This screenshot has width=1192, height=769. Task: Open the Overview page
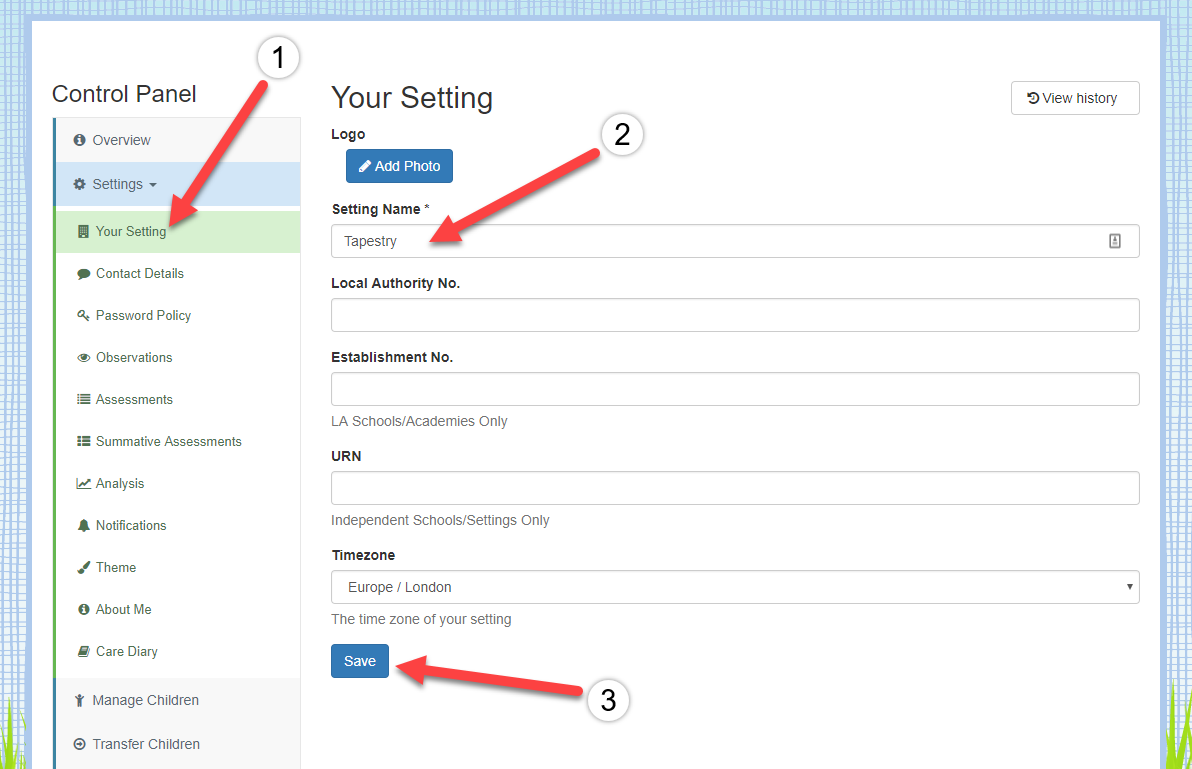(179, 140)
